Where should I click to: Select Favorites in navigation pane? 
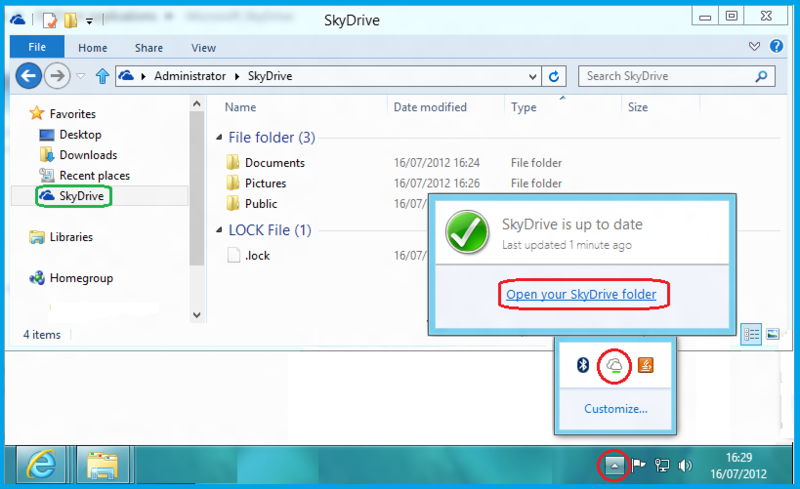pyautogui.click(x=72, y=114)
